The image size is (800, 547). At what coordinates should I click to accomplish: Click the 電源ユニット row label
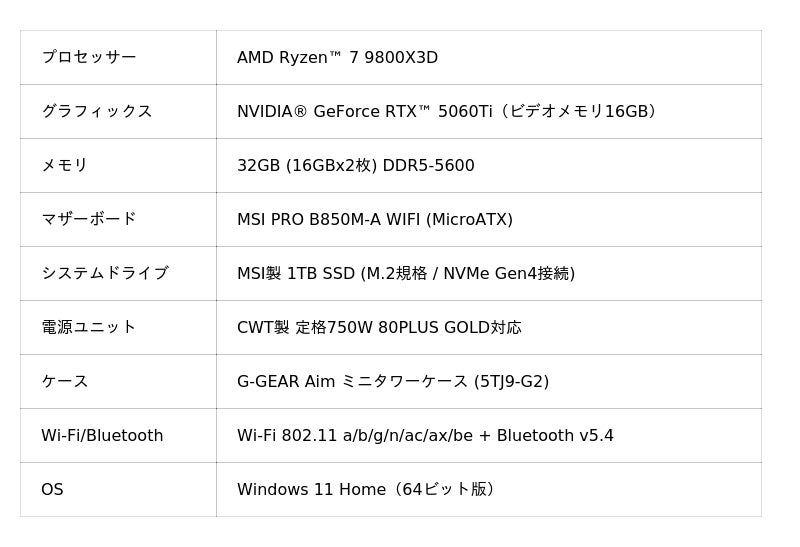tap(88, 328)
